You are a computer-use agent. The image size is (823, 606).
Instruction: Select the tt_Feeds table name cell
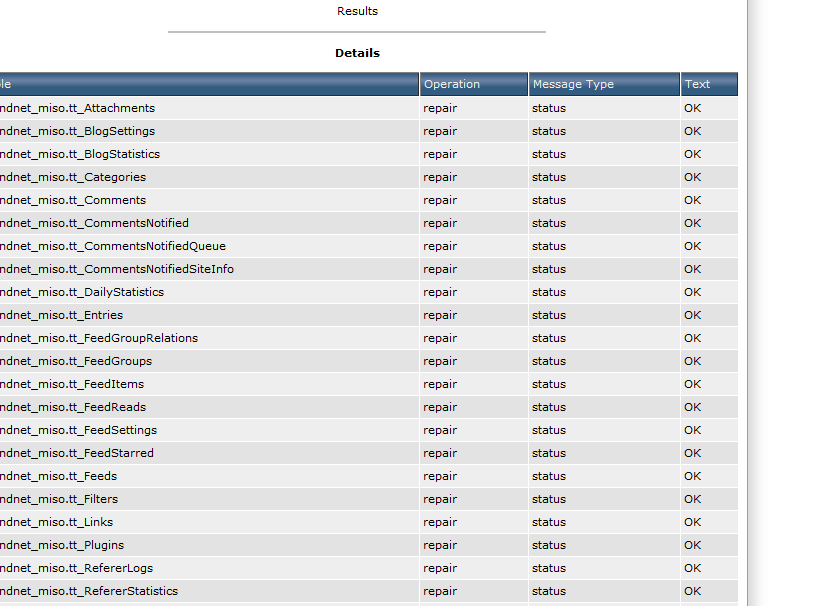tap(209, 476)
